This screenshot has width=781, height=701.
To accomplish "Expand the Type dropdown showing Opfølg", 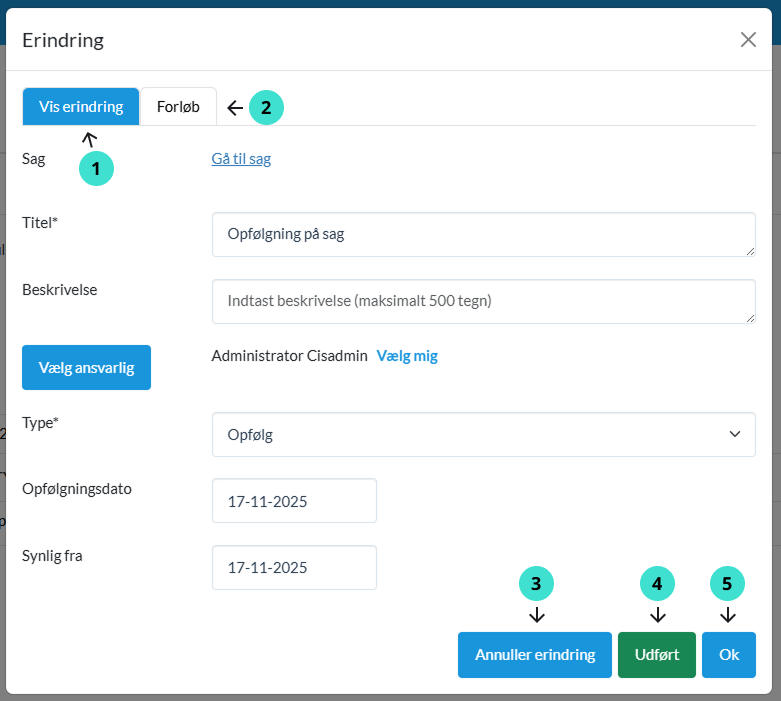I will 483,435.
